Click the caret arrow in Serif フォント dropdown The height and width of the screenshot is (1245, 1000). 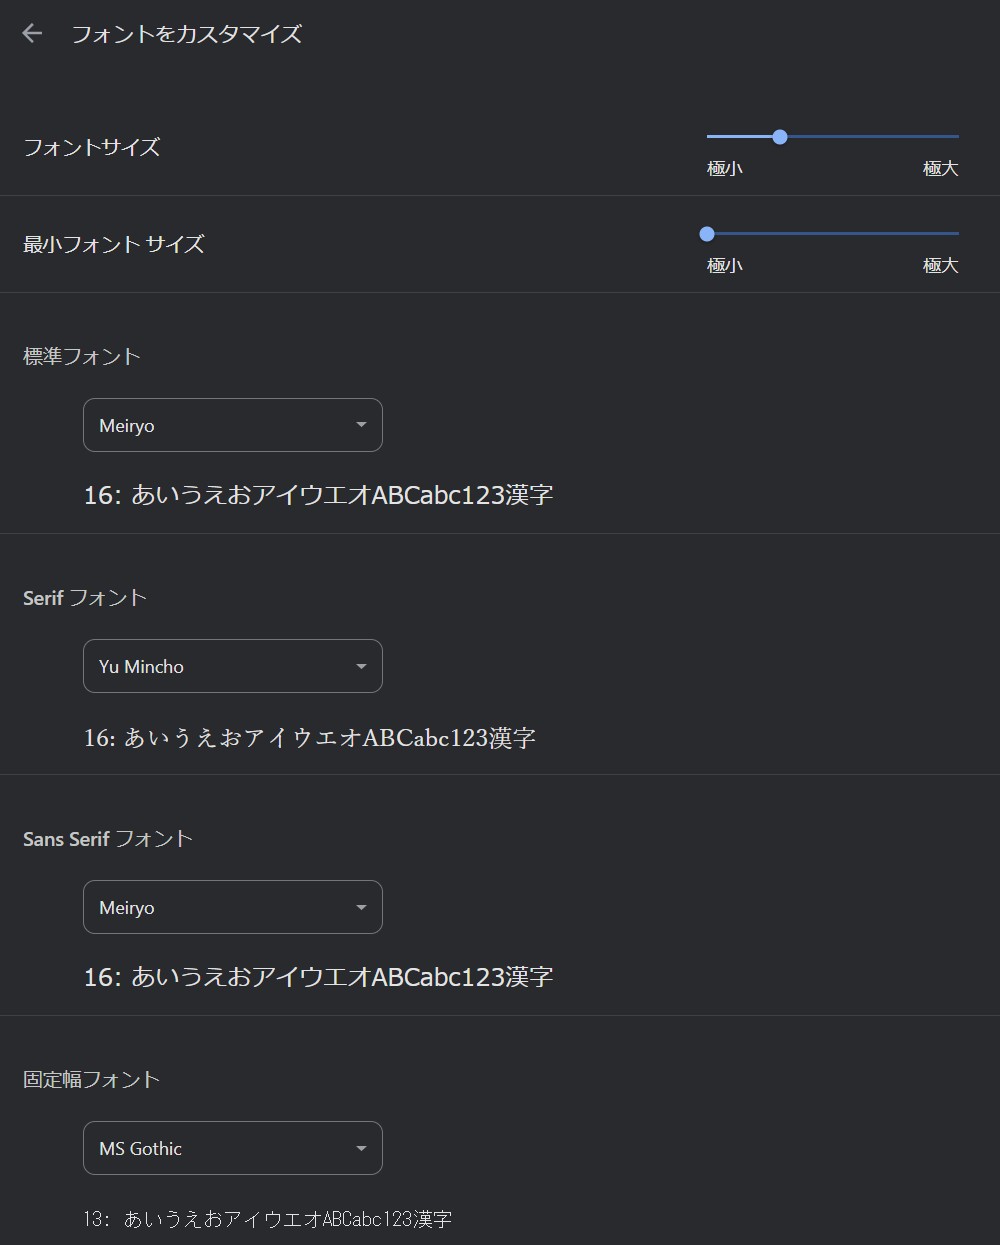tap(361, 666)
